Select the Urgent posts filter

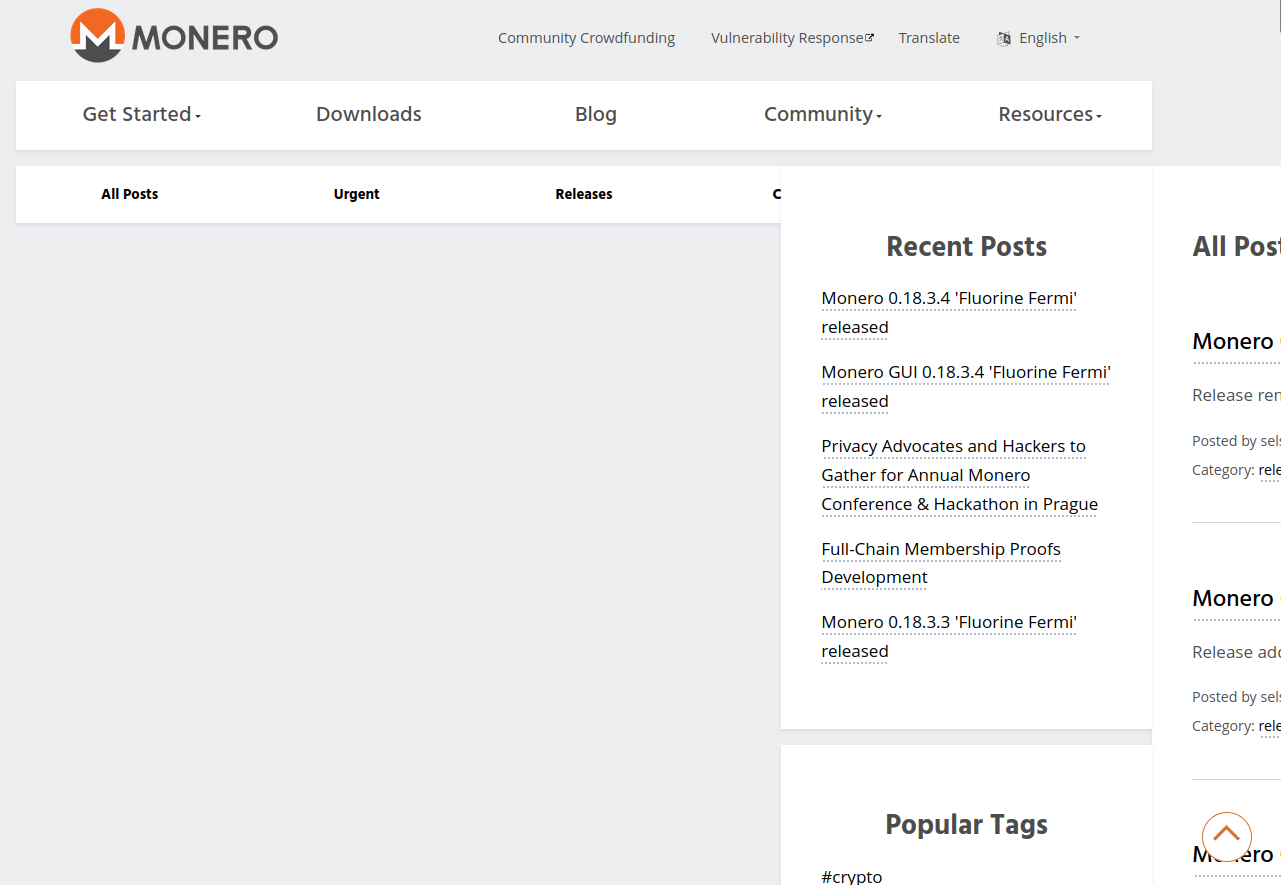357,194
